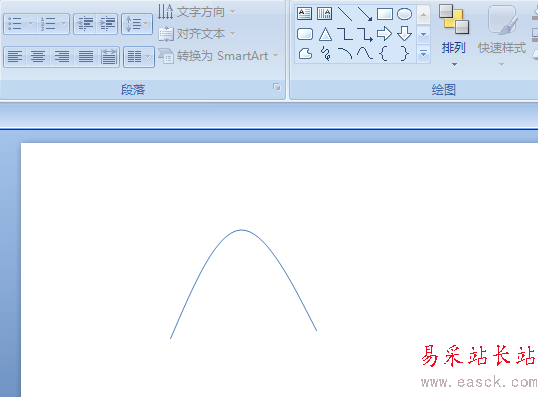538x397 pixels.
Task: Select the left brace shape
Action: click(x=384, y=54)
